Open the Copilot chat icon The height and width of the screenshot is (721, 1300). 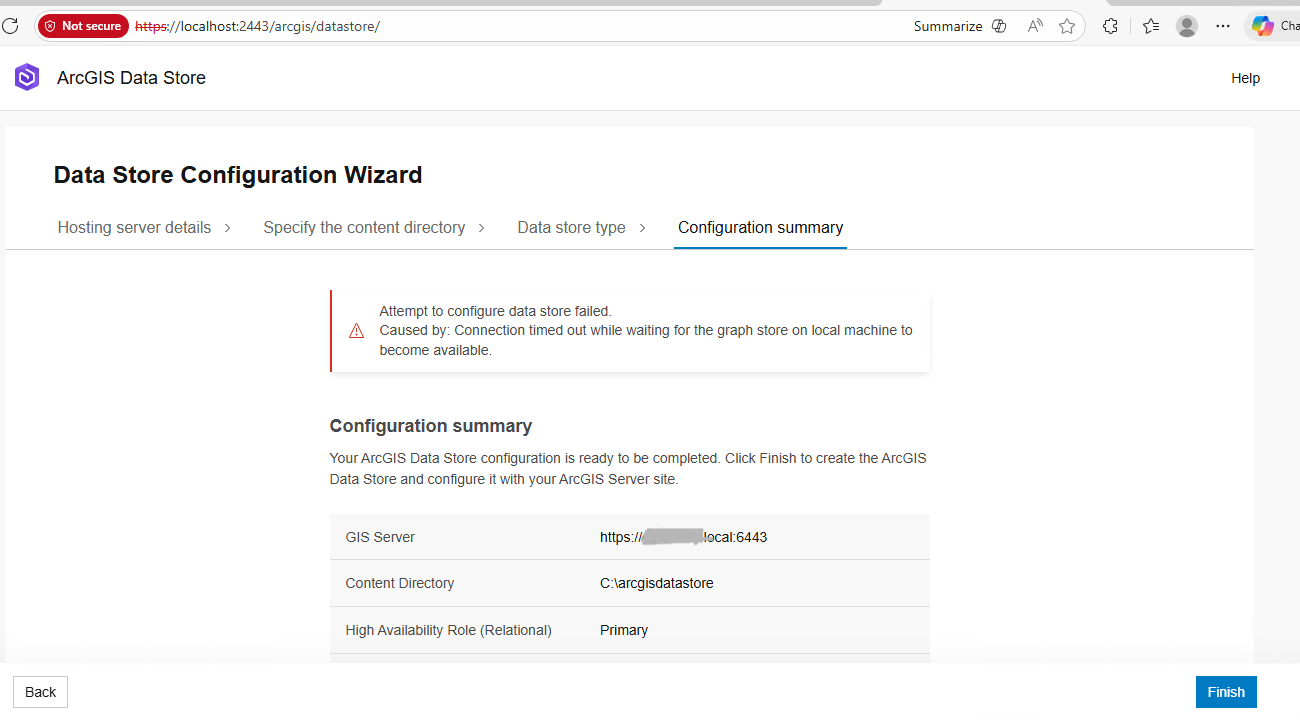[1263, 26]
